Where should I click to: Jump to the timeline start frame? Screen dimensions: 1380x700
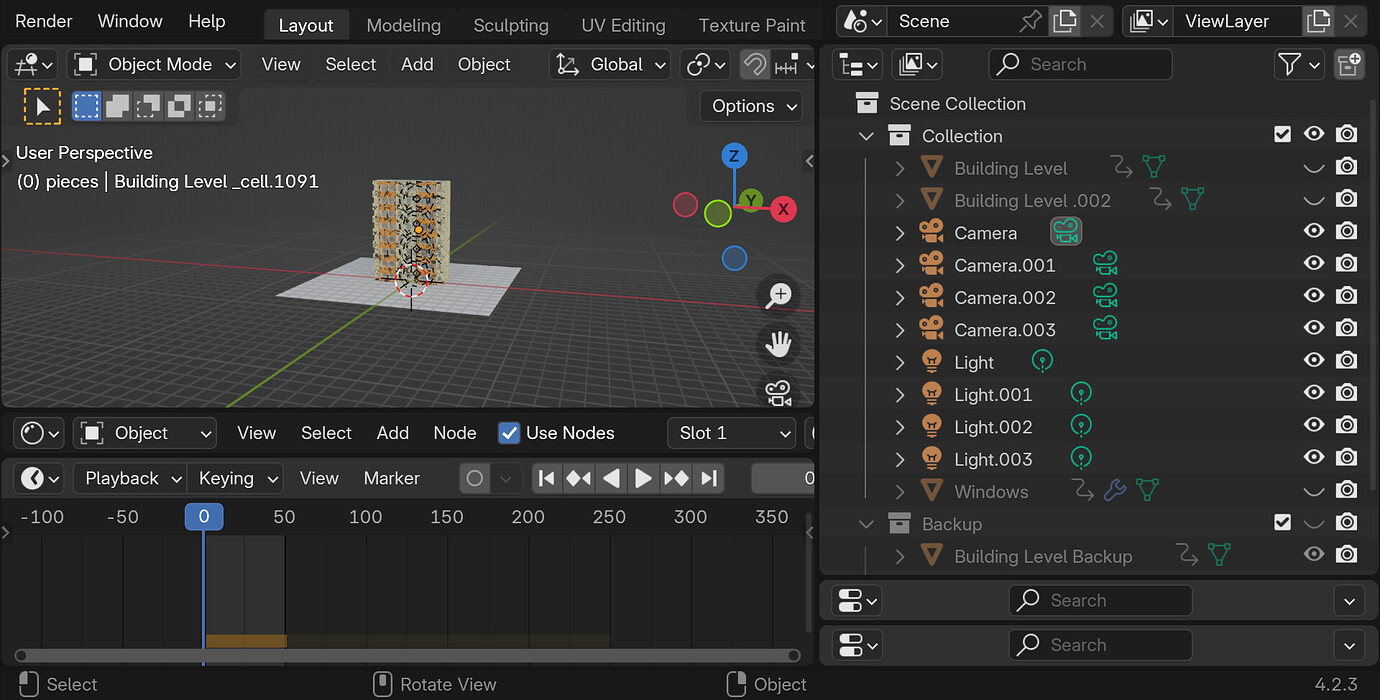coord(546,478)
